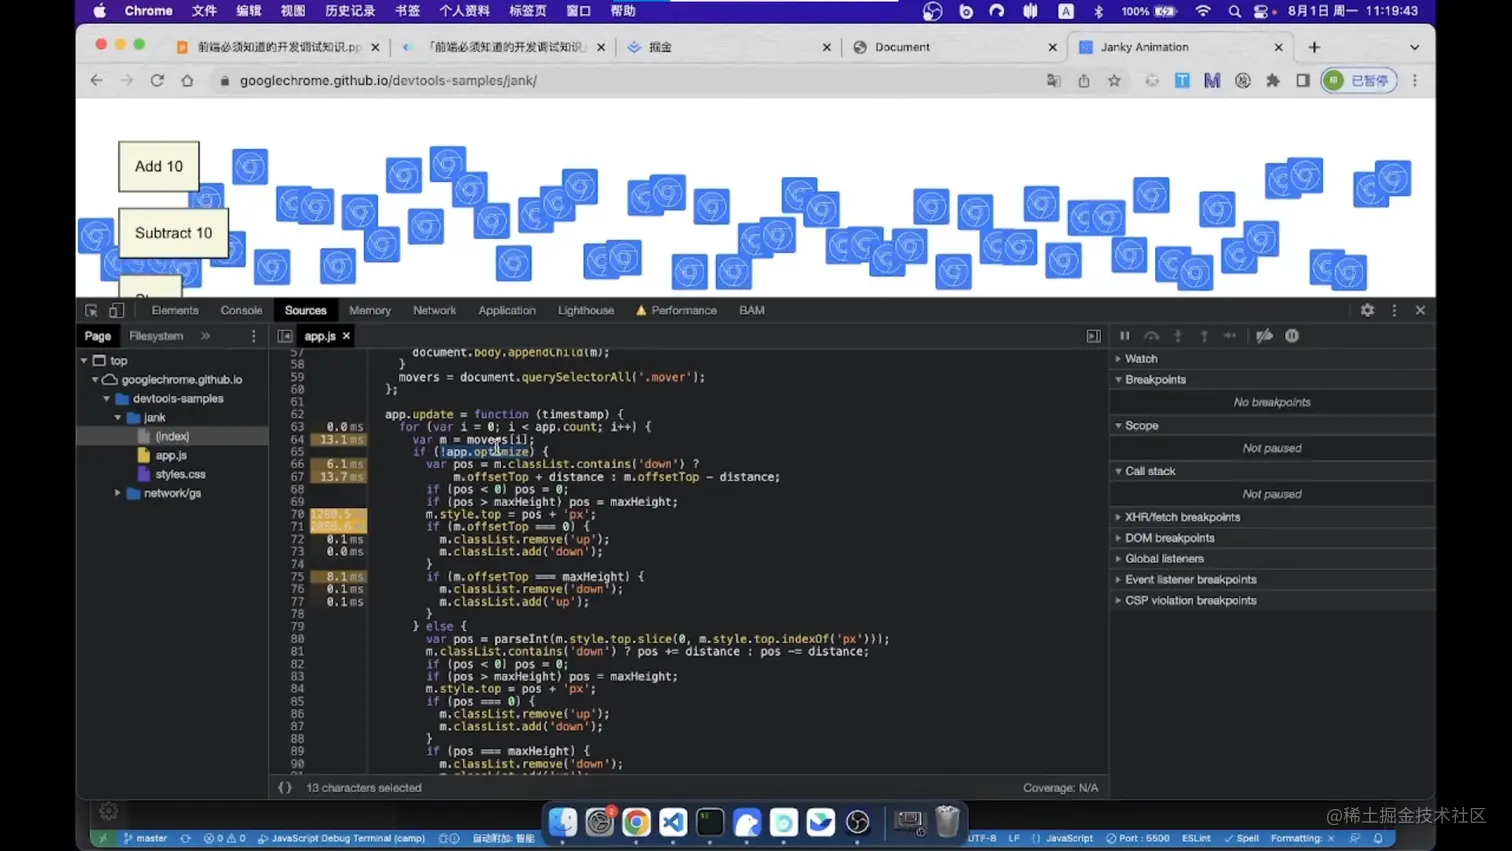Click the Step out debugger icon
The image size is (1512, 851).
click(x=1204, y=336)
